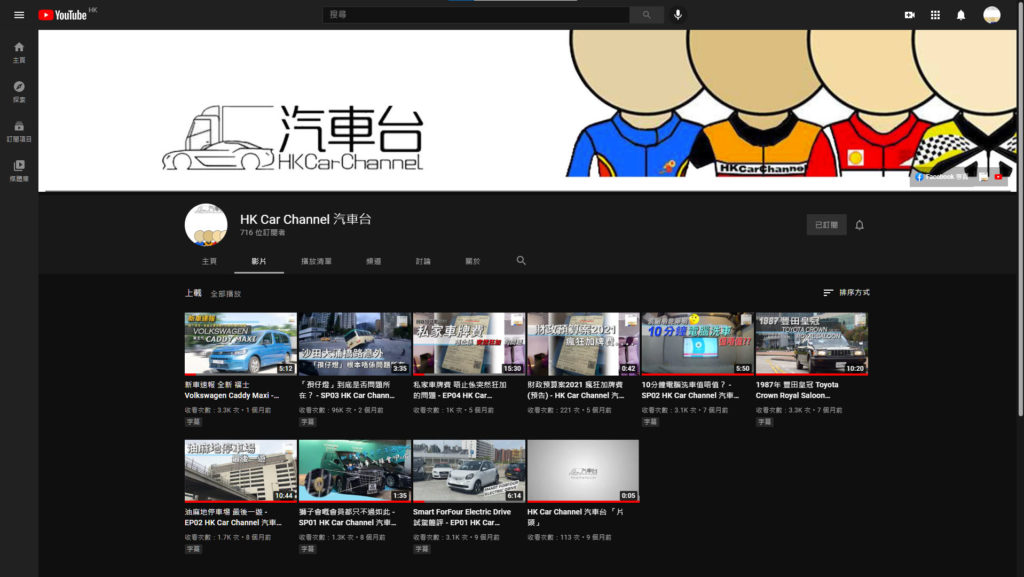Click the EP02 HK Car Channel title
Image resolution: width=1024 pixels, height=577 pixels.
pos(233,517)
